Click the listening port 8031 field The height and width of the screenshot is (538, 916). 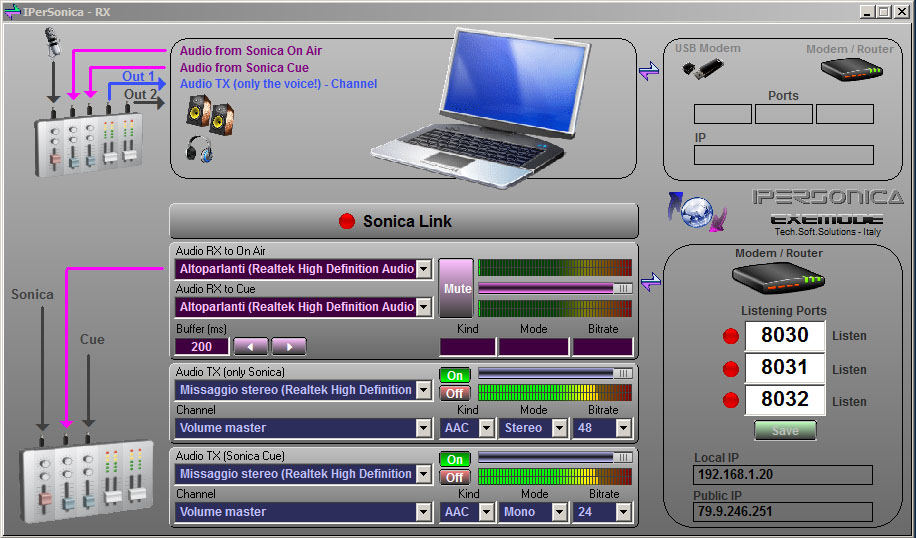coord(785,367)
